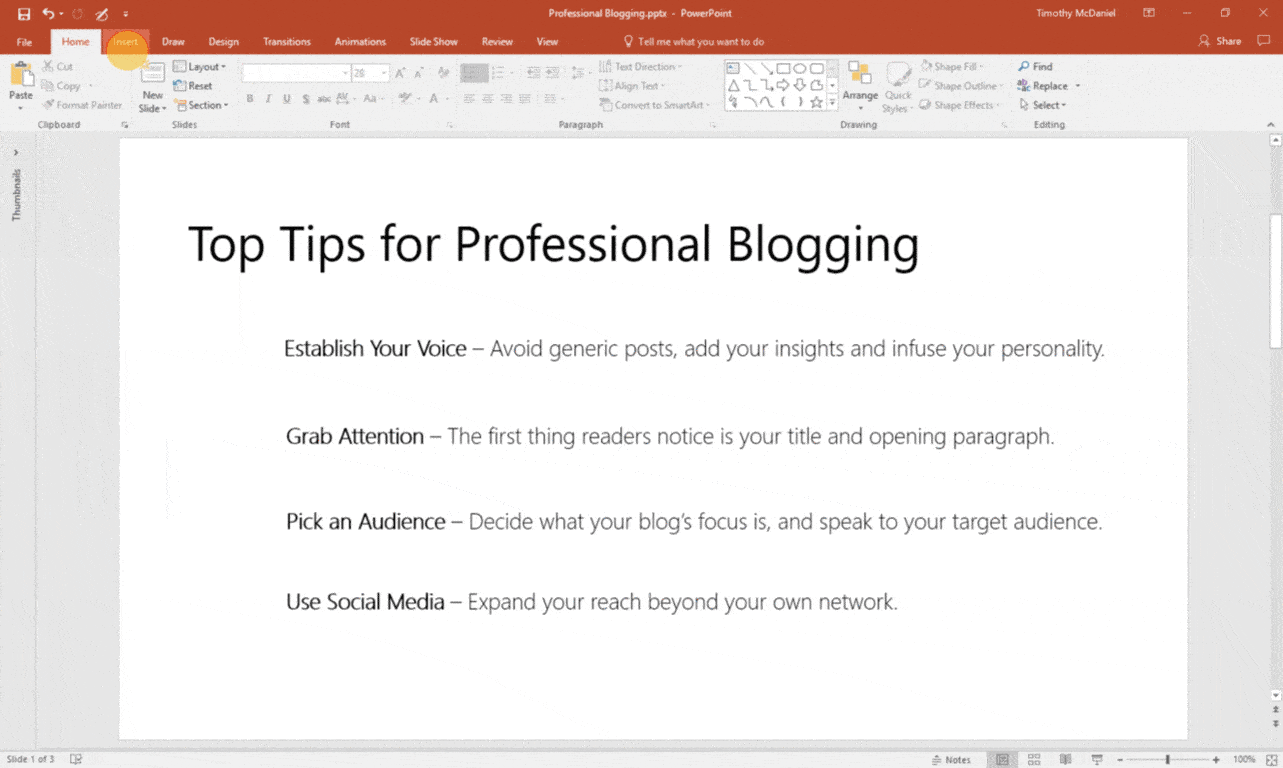Start Slide Show from status bar icon
This screenshot has height=768, width=1283.
coord(1097,760)
